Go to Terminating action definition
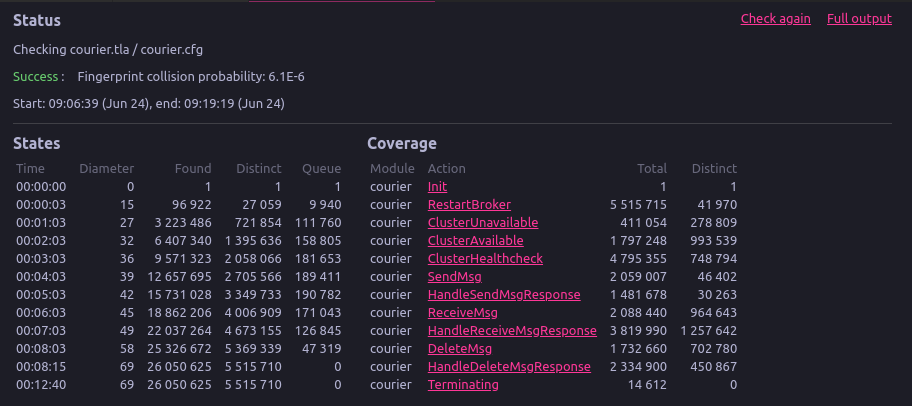The image size is (912, 406). [x=463, y=385]
